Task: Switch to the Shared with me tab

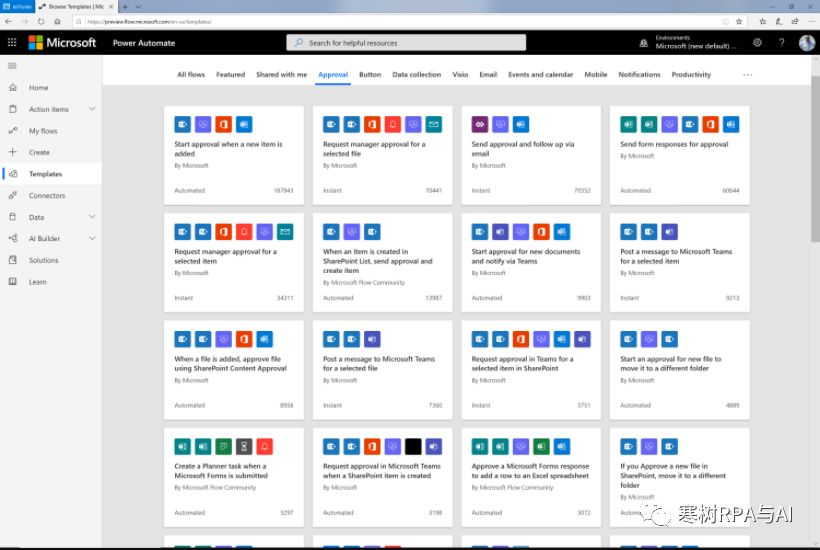Action: [x=281, y=75]
